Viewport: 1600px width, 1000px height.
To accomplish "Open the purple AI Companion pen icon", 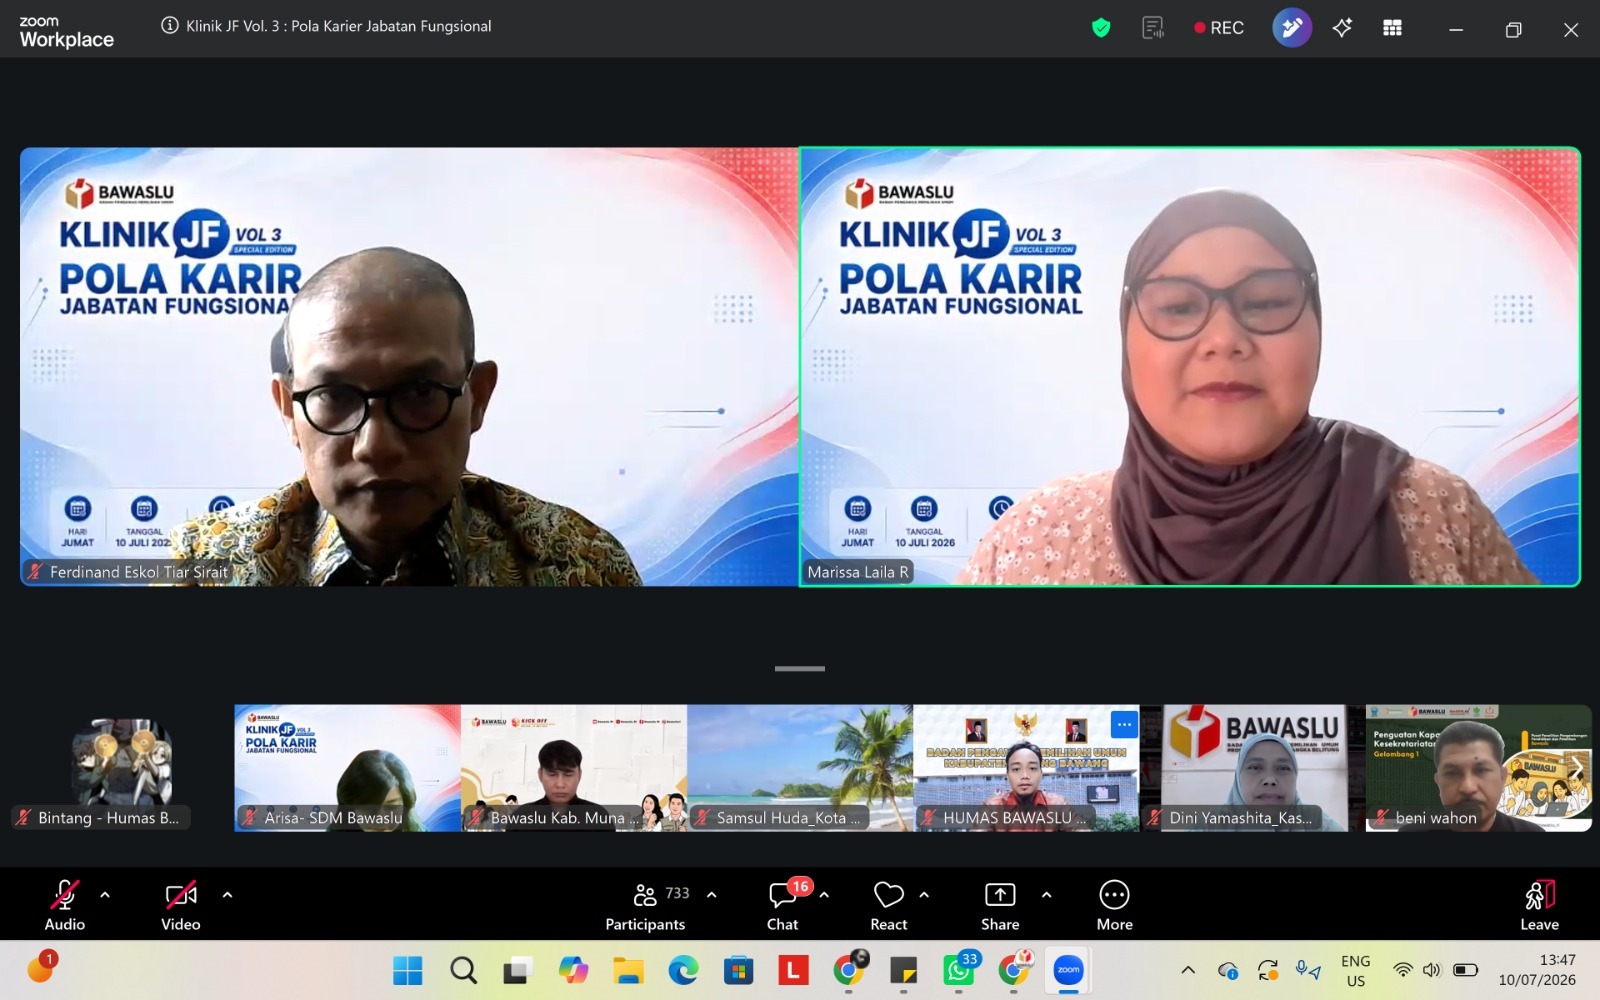I will point(1292,28).
